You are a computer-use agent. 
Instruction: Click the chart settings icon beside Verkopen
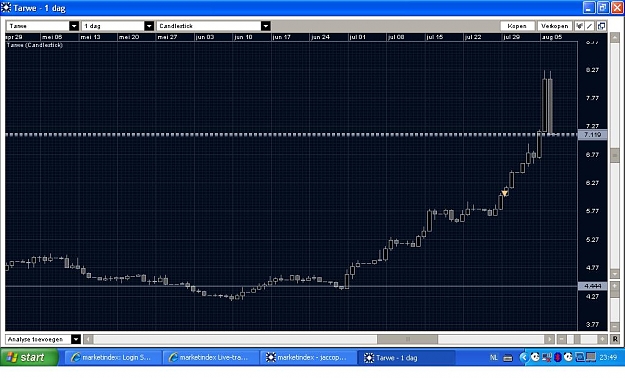click(579, 26)
